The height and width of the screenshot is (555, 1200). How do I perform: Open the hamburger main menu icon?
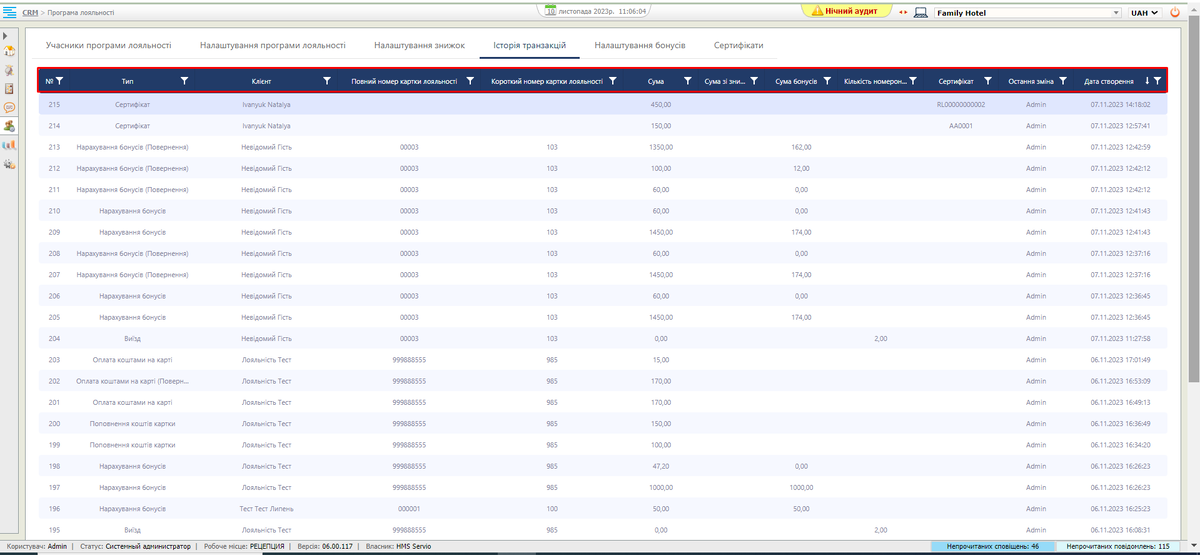click(9, 12)
